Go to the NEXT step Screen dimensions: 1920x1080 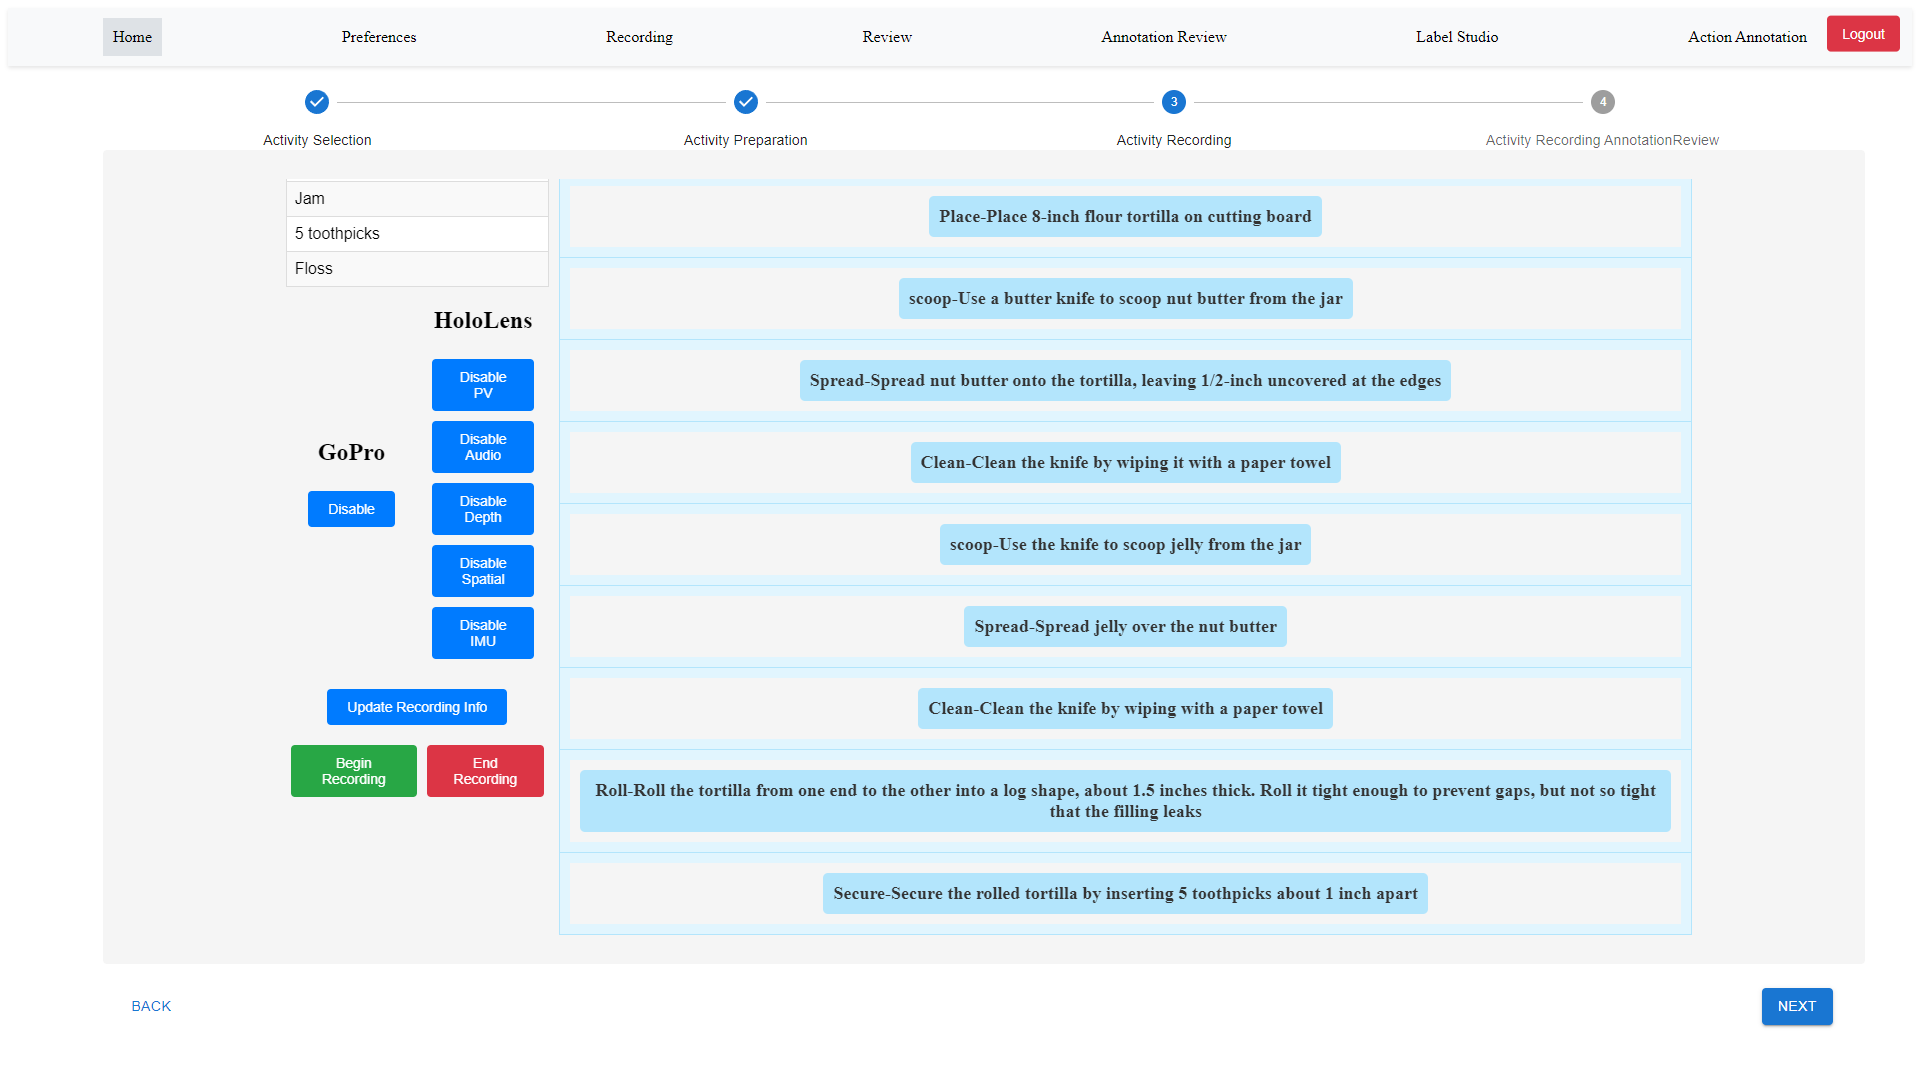[x=1796, y=1006]
